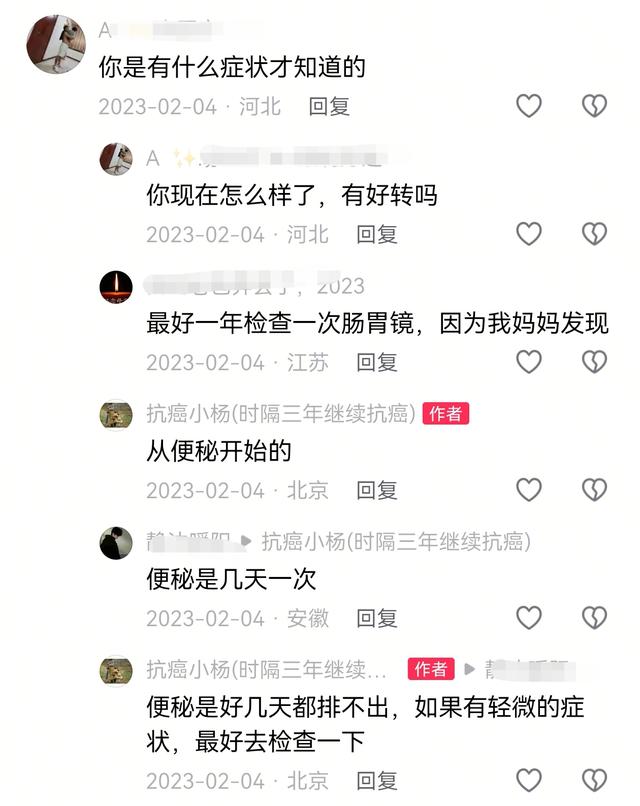Dislike the author's reply 从便秘开始的
This screenshot has width=640, height=806.
pos(594,490)
